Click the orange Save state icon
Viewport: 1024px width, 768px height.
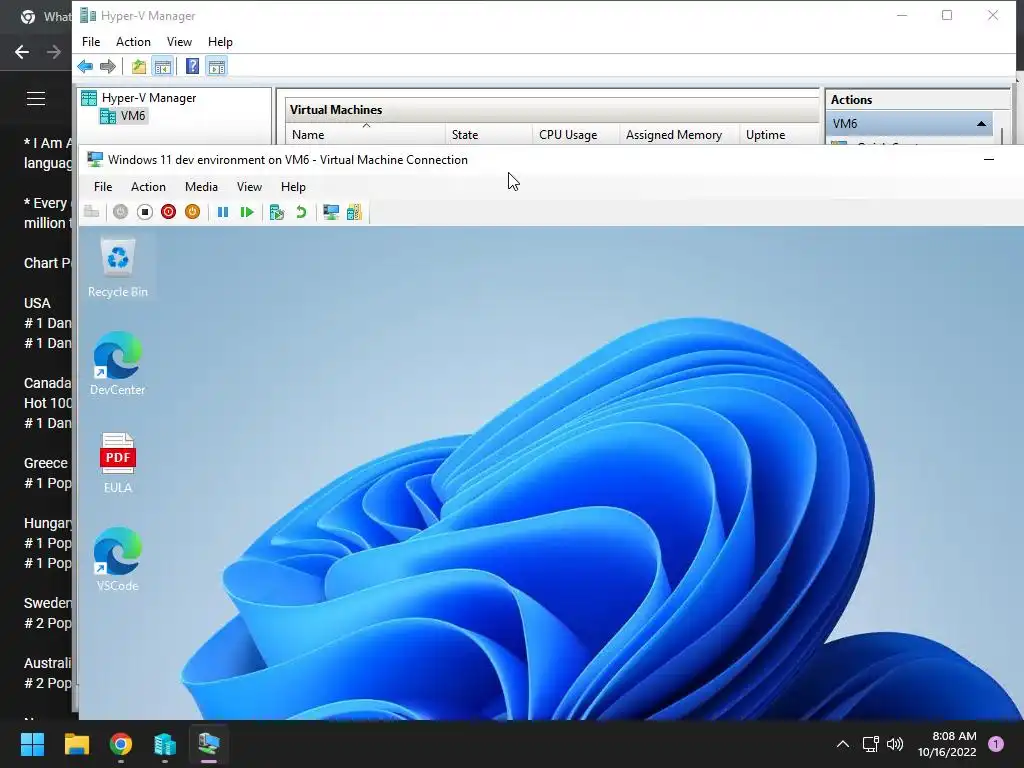click(192, 212)
